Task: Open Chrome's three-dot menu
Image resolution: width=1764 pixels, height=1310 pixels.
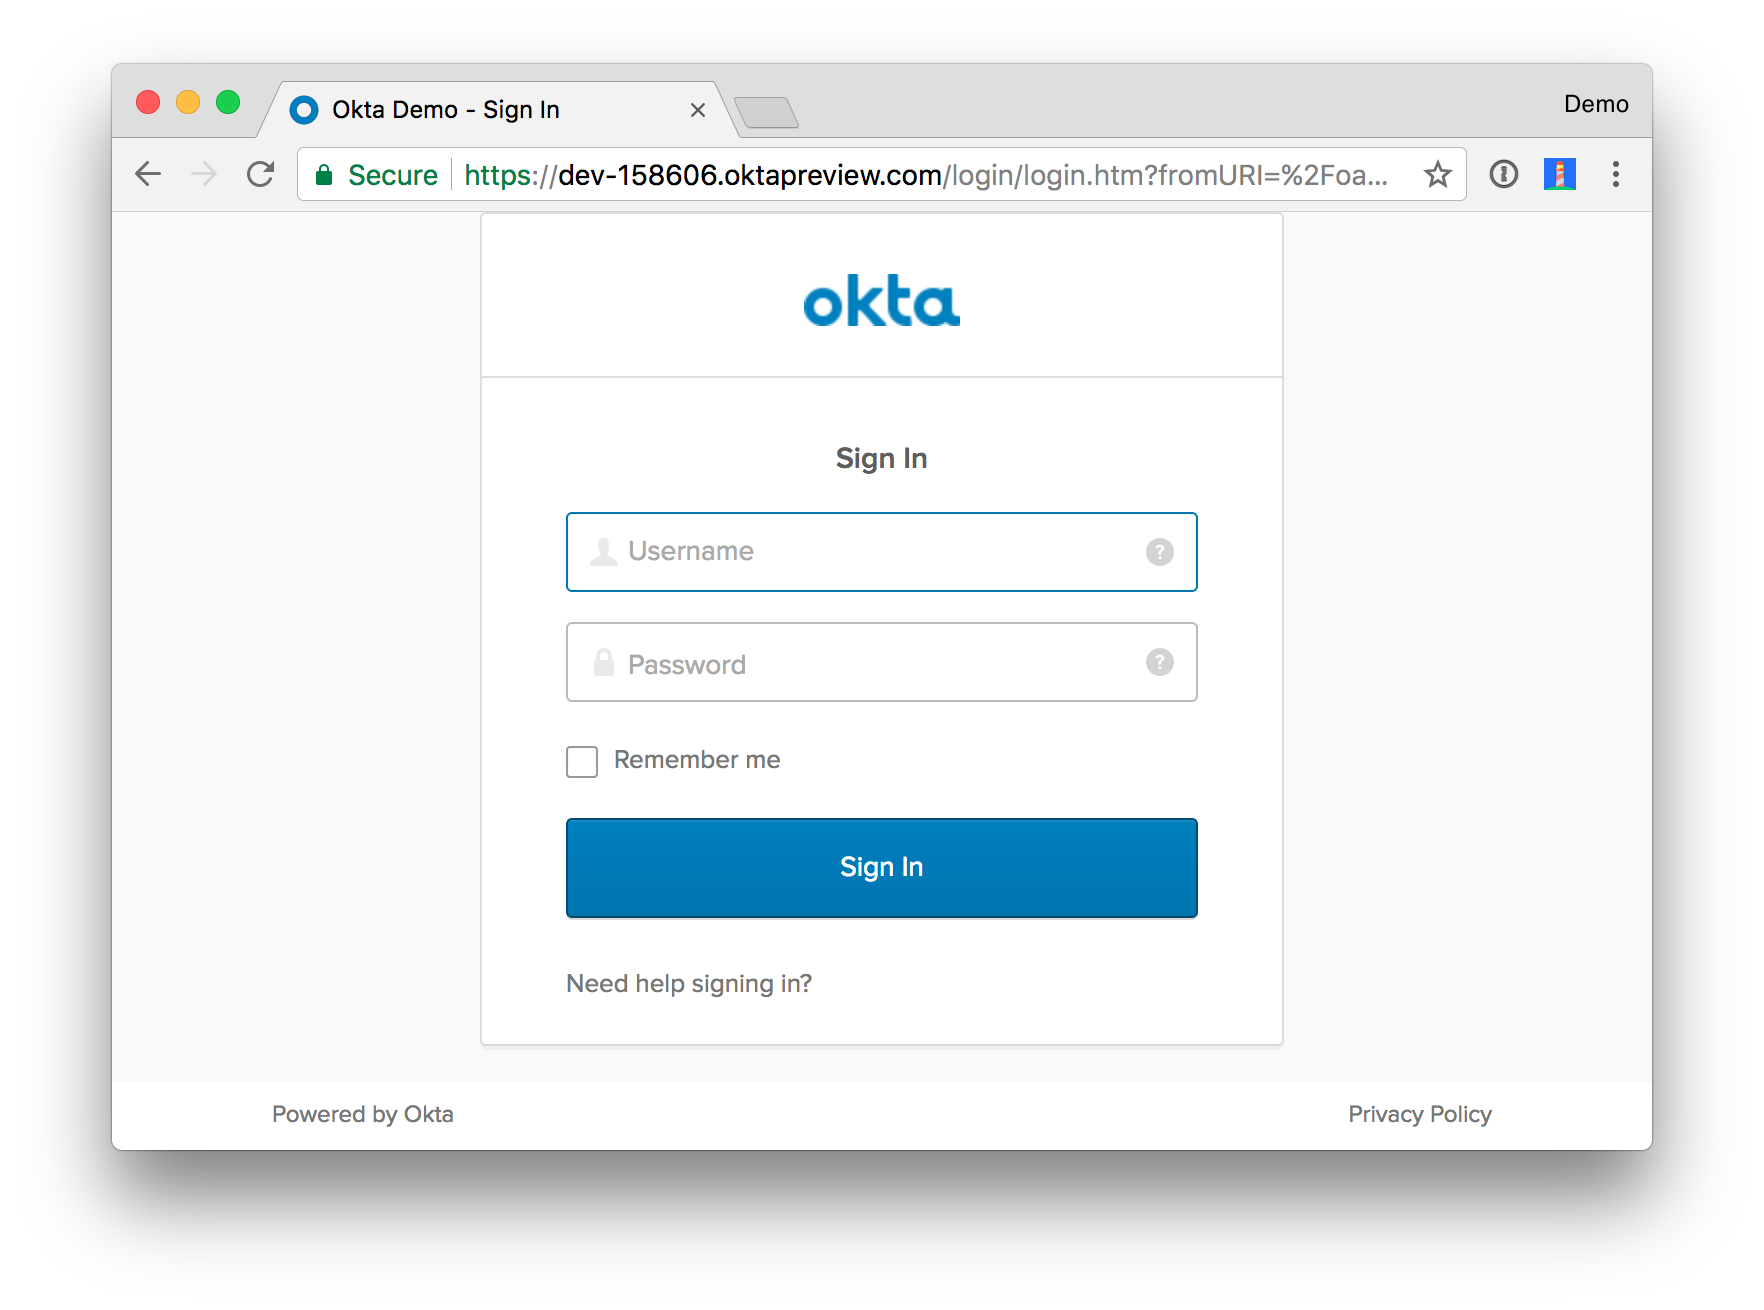Action: (x=1615, y=174)
